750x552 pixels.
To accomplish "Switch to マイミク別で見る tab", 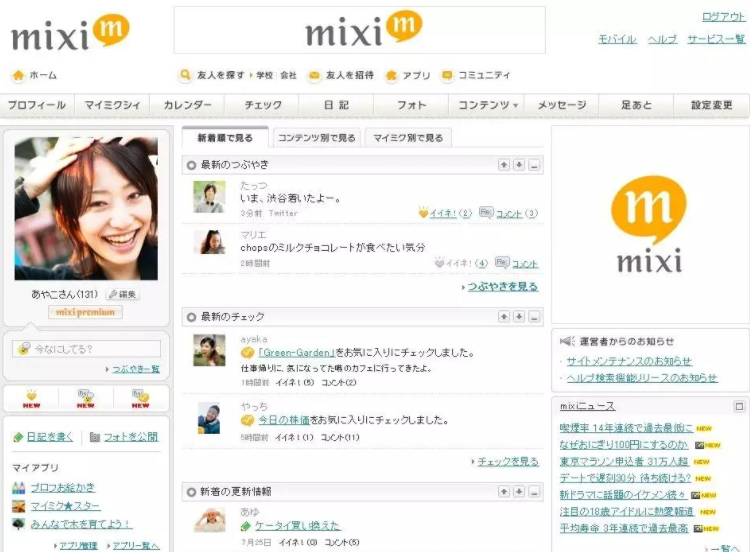I will tap(408, 138).
